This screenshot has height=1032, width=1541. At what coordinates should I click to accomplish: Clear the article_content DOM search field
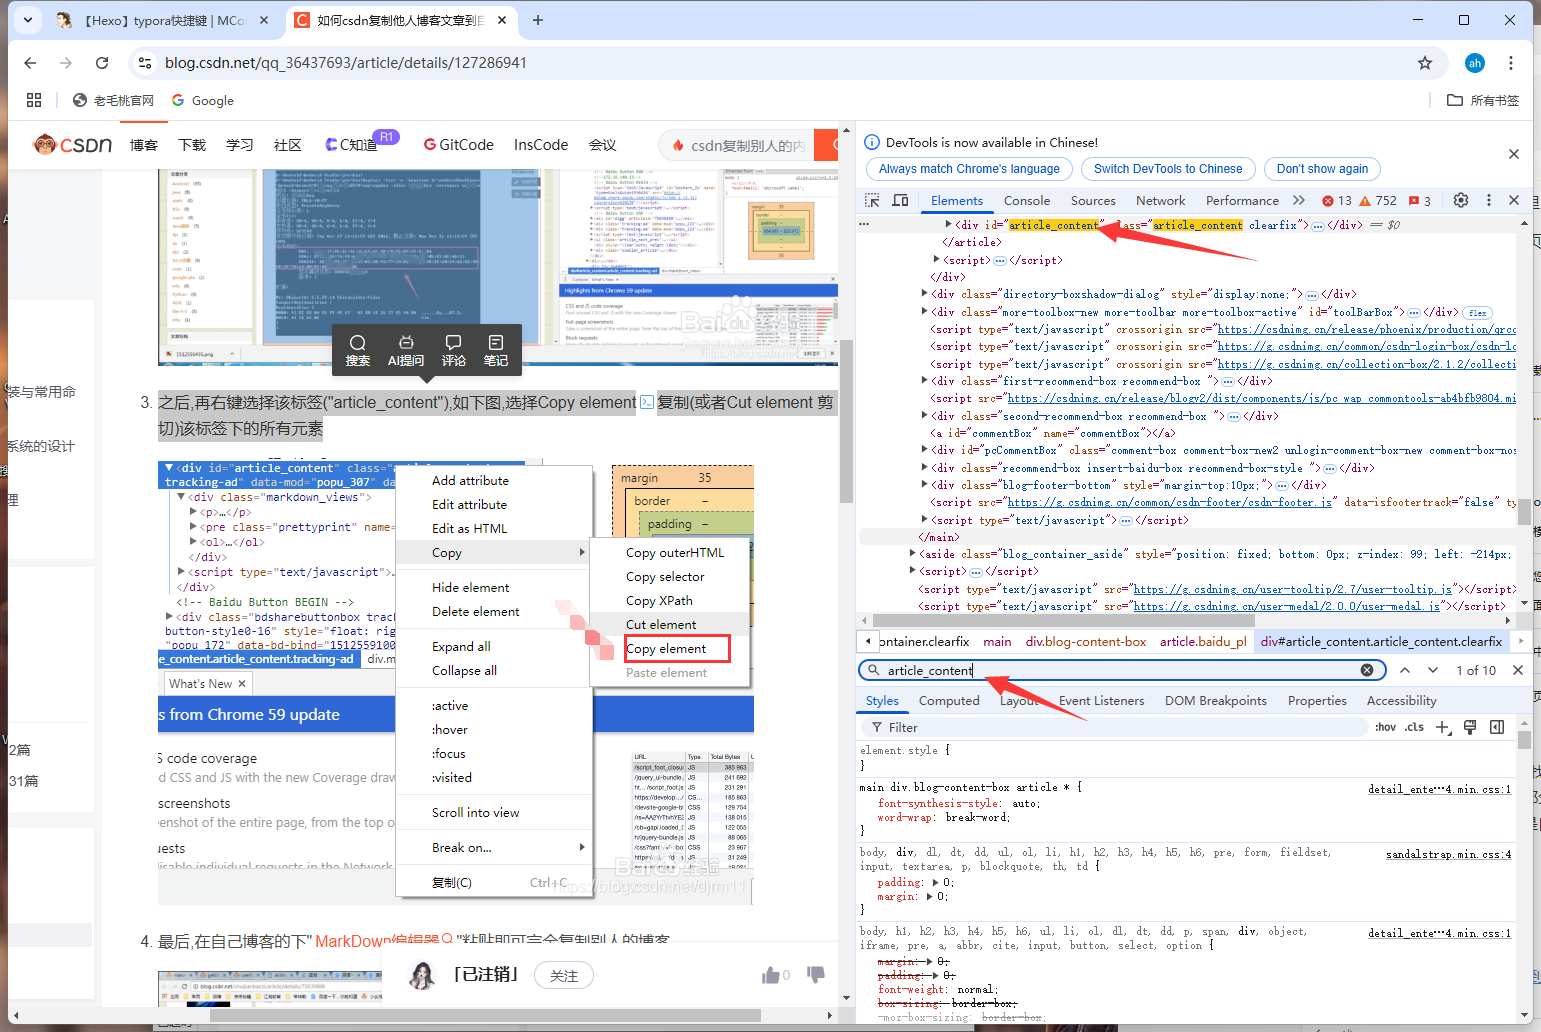tap(1367, 670)
